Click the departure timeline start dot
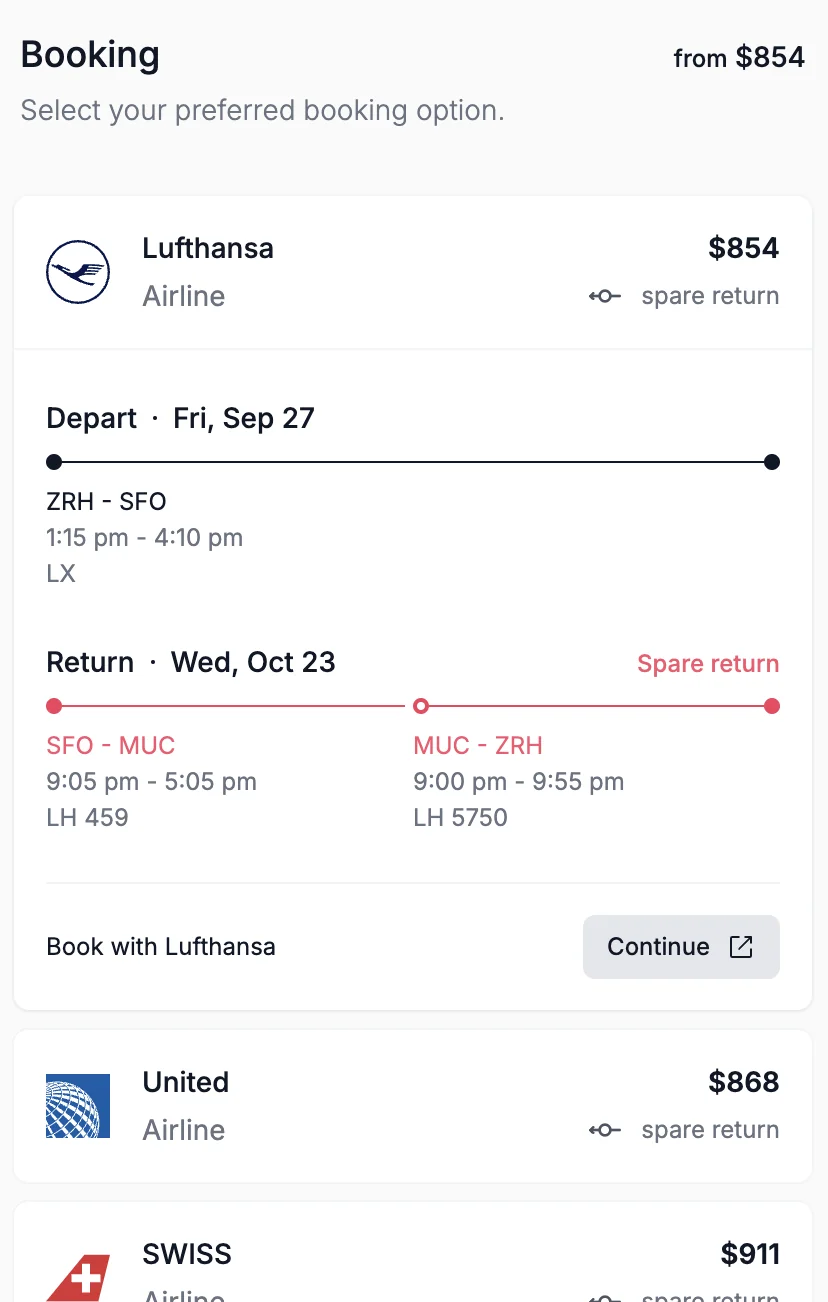 54,462
